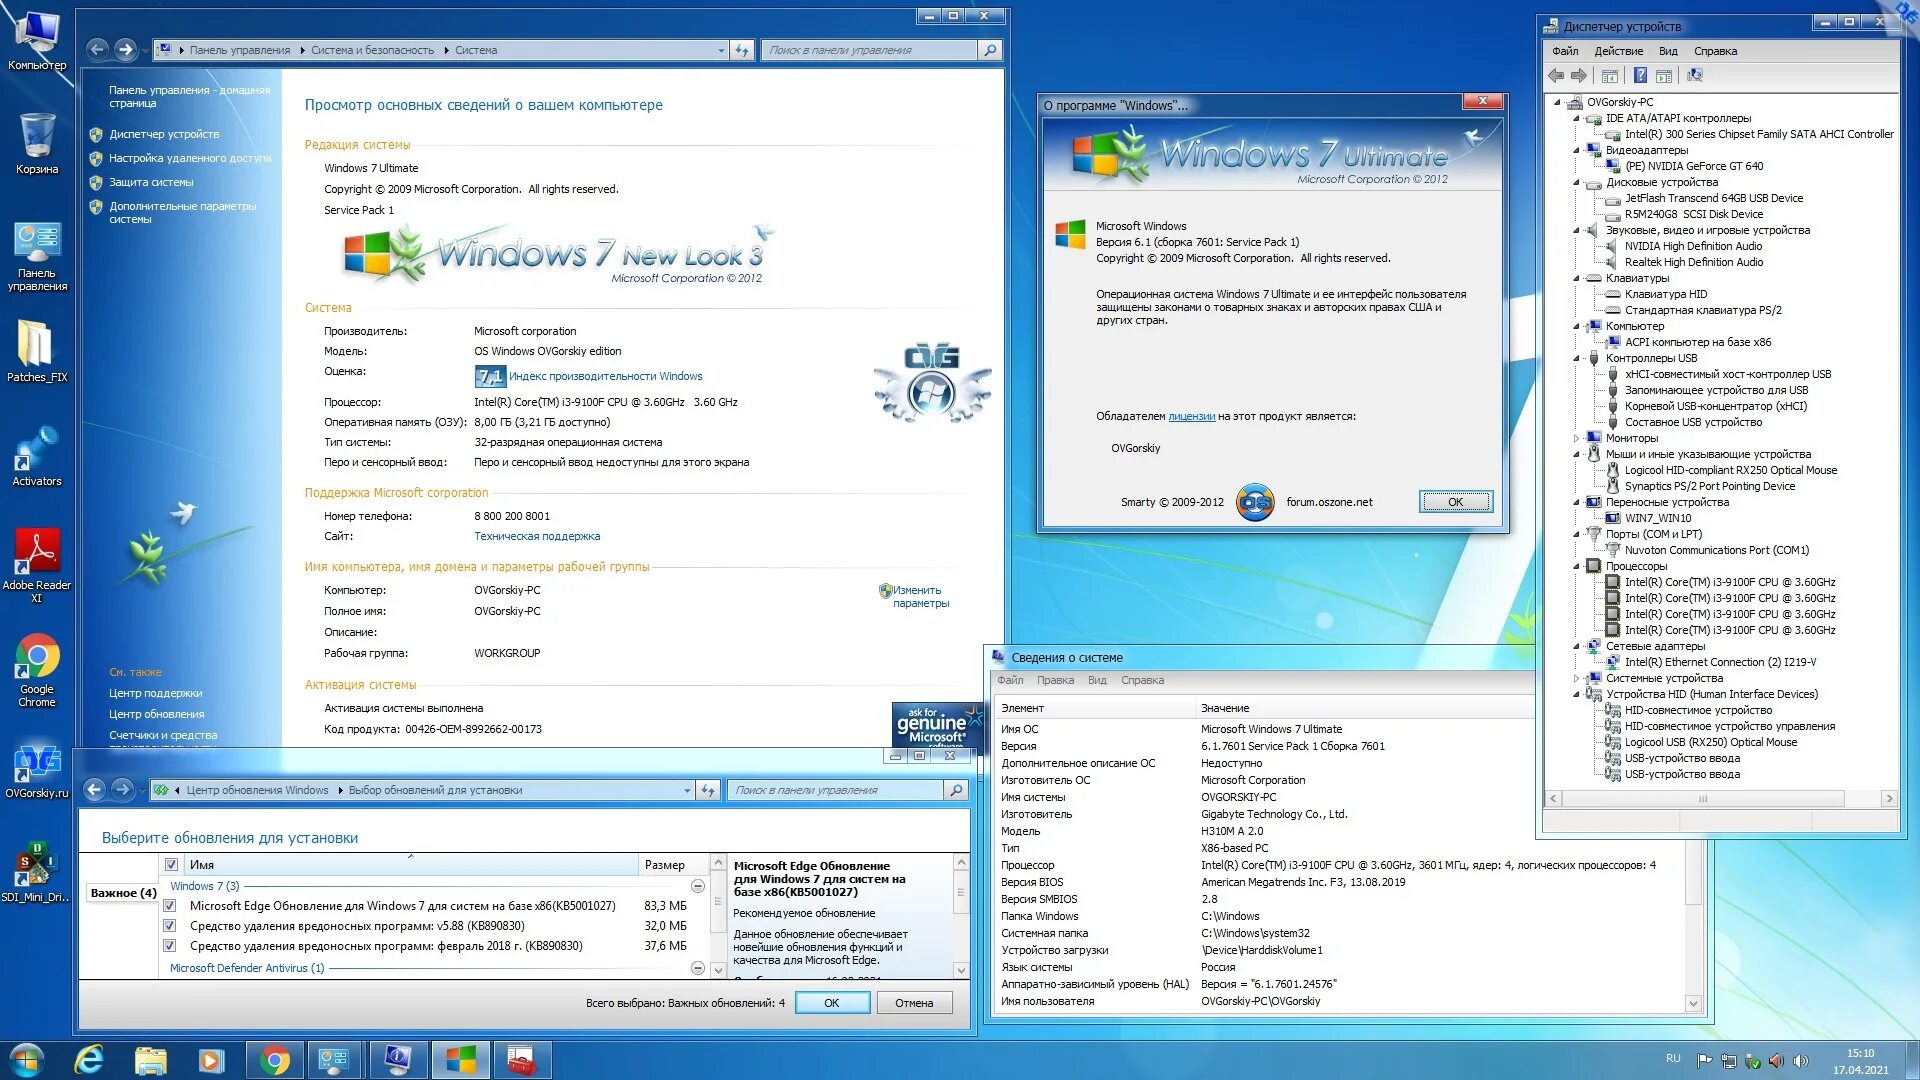Open the Вид menu in Сведения о системе

click(1097, 680)
